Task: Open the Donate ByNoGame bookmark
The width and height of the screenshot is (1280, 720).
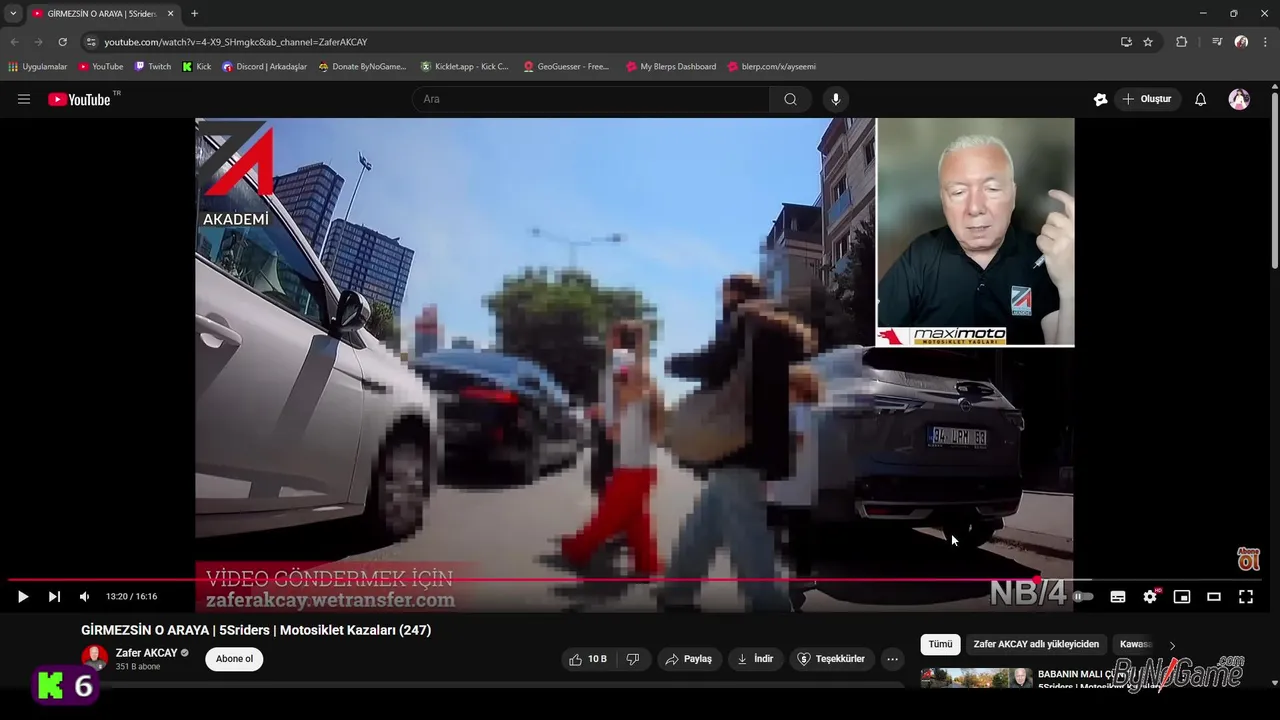Action: pos(362,67)
